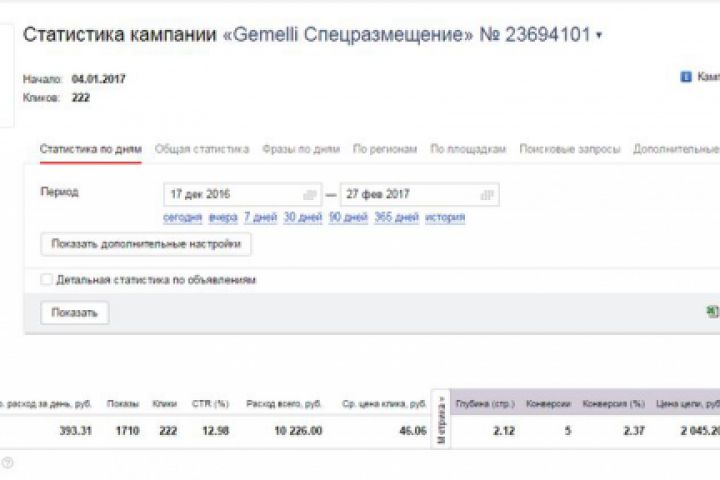
Task: Click impressions value '1710'
Action: tap(127, 431)
